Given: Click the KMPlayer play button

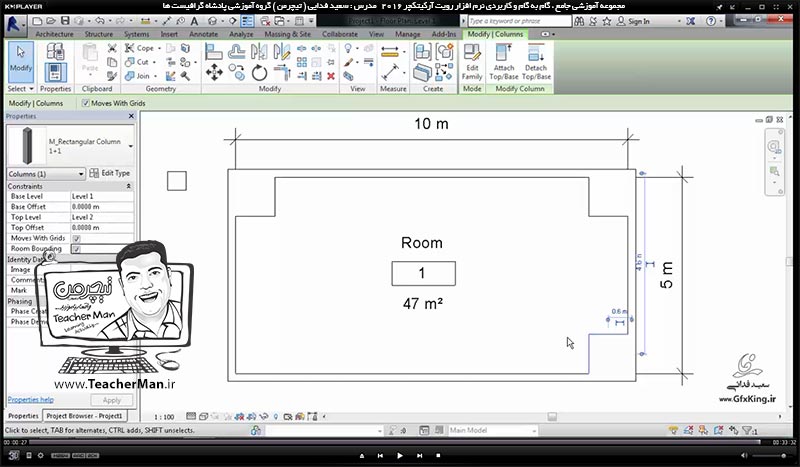Looking at the screenshot, I should (399, 455).
